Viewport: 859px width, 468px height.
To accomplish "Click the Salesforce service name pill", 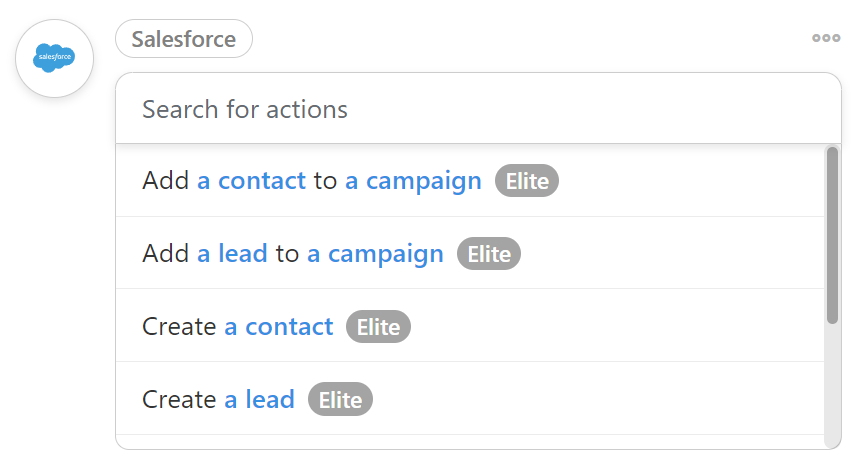I will coord(184,39).
